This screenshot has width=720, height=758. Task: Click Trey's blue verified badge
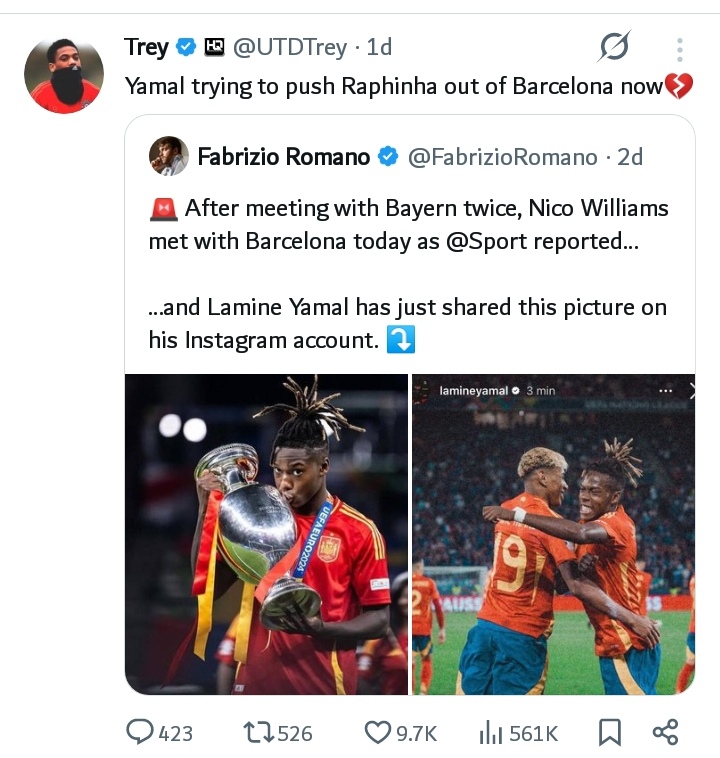(x=186, y=47)
